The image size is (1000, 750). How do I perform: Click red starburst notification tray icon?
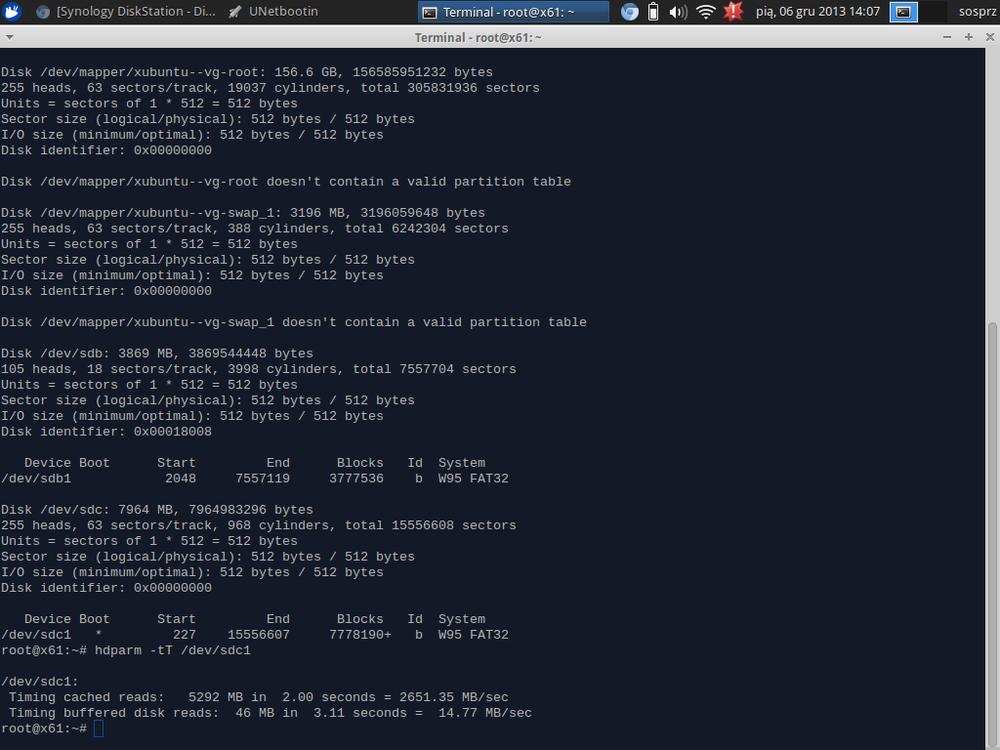[733, 11]
